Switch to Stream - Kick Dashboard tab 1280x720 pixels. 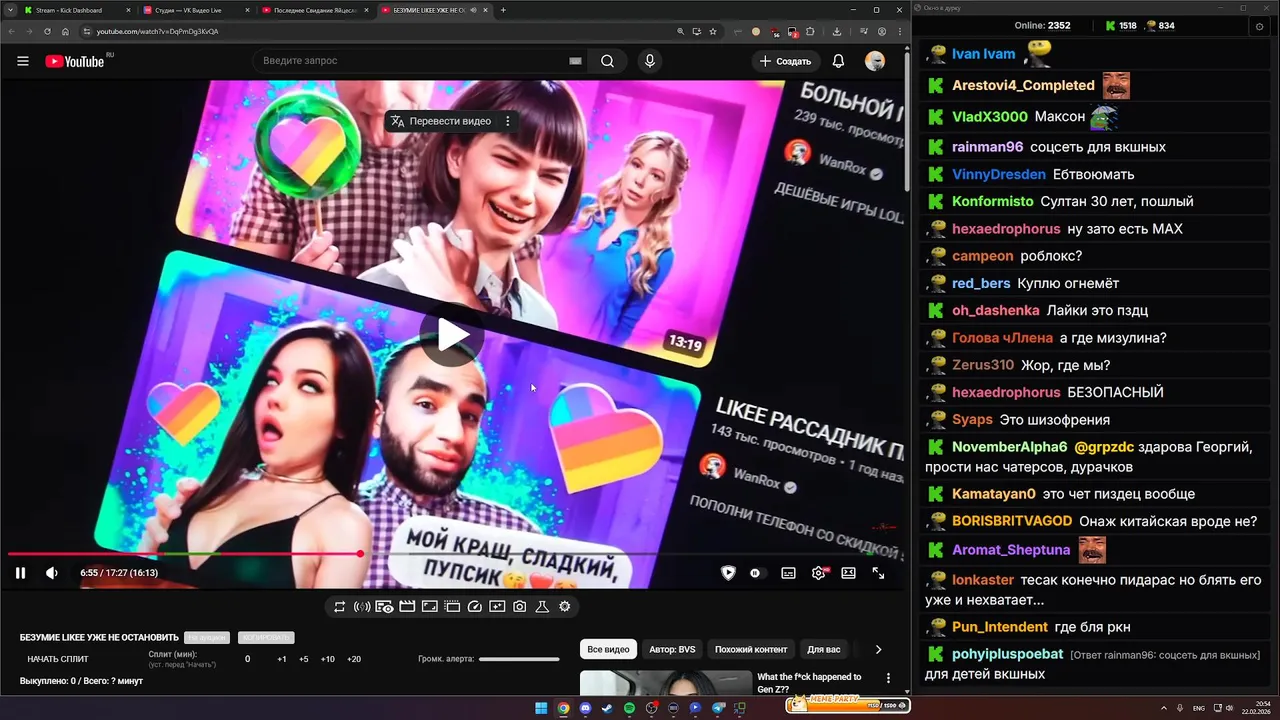(x=77, y=10)
